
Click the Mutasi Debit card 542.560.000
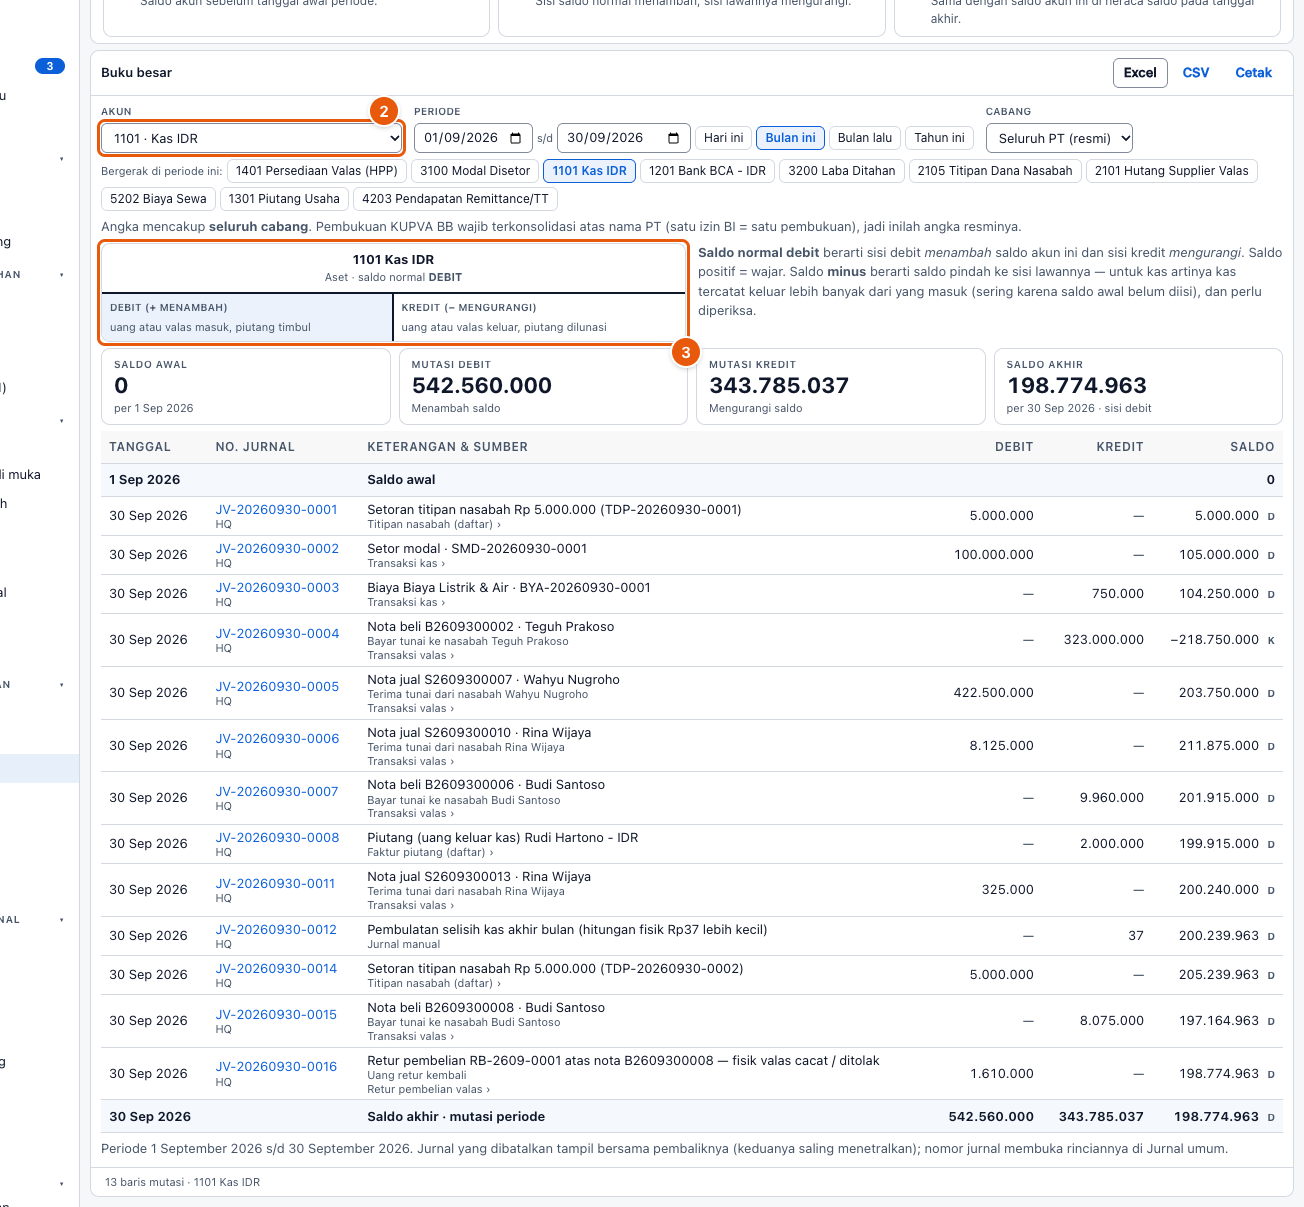coord(543,386)
